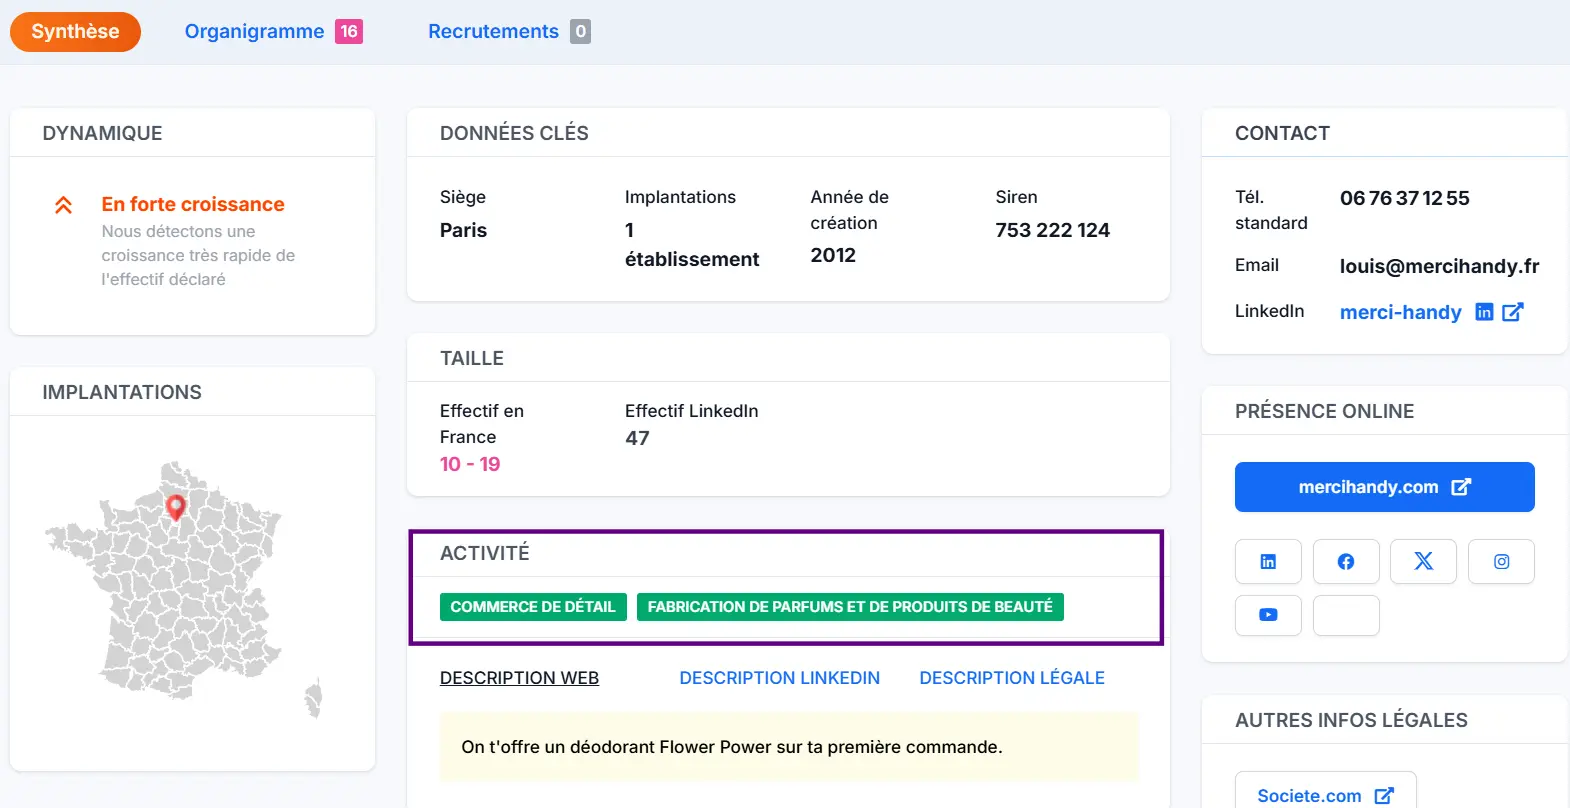Open the X (Twitter) social presence button
The width and height of the screenshot is (1570, 808).
pyautogui.click(x=1423, y=562)
